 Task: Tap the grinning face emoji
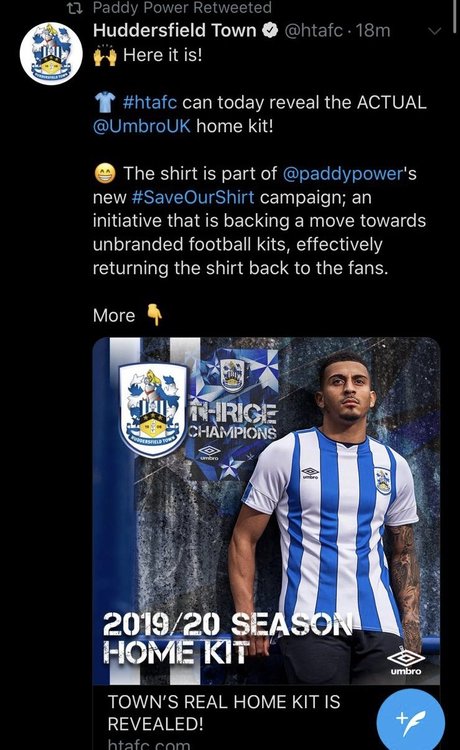(x=105, y=173)
